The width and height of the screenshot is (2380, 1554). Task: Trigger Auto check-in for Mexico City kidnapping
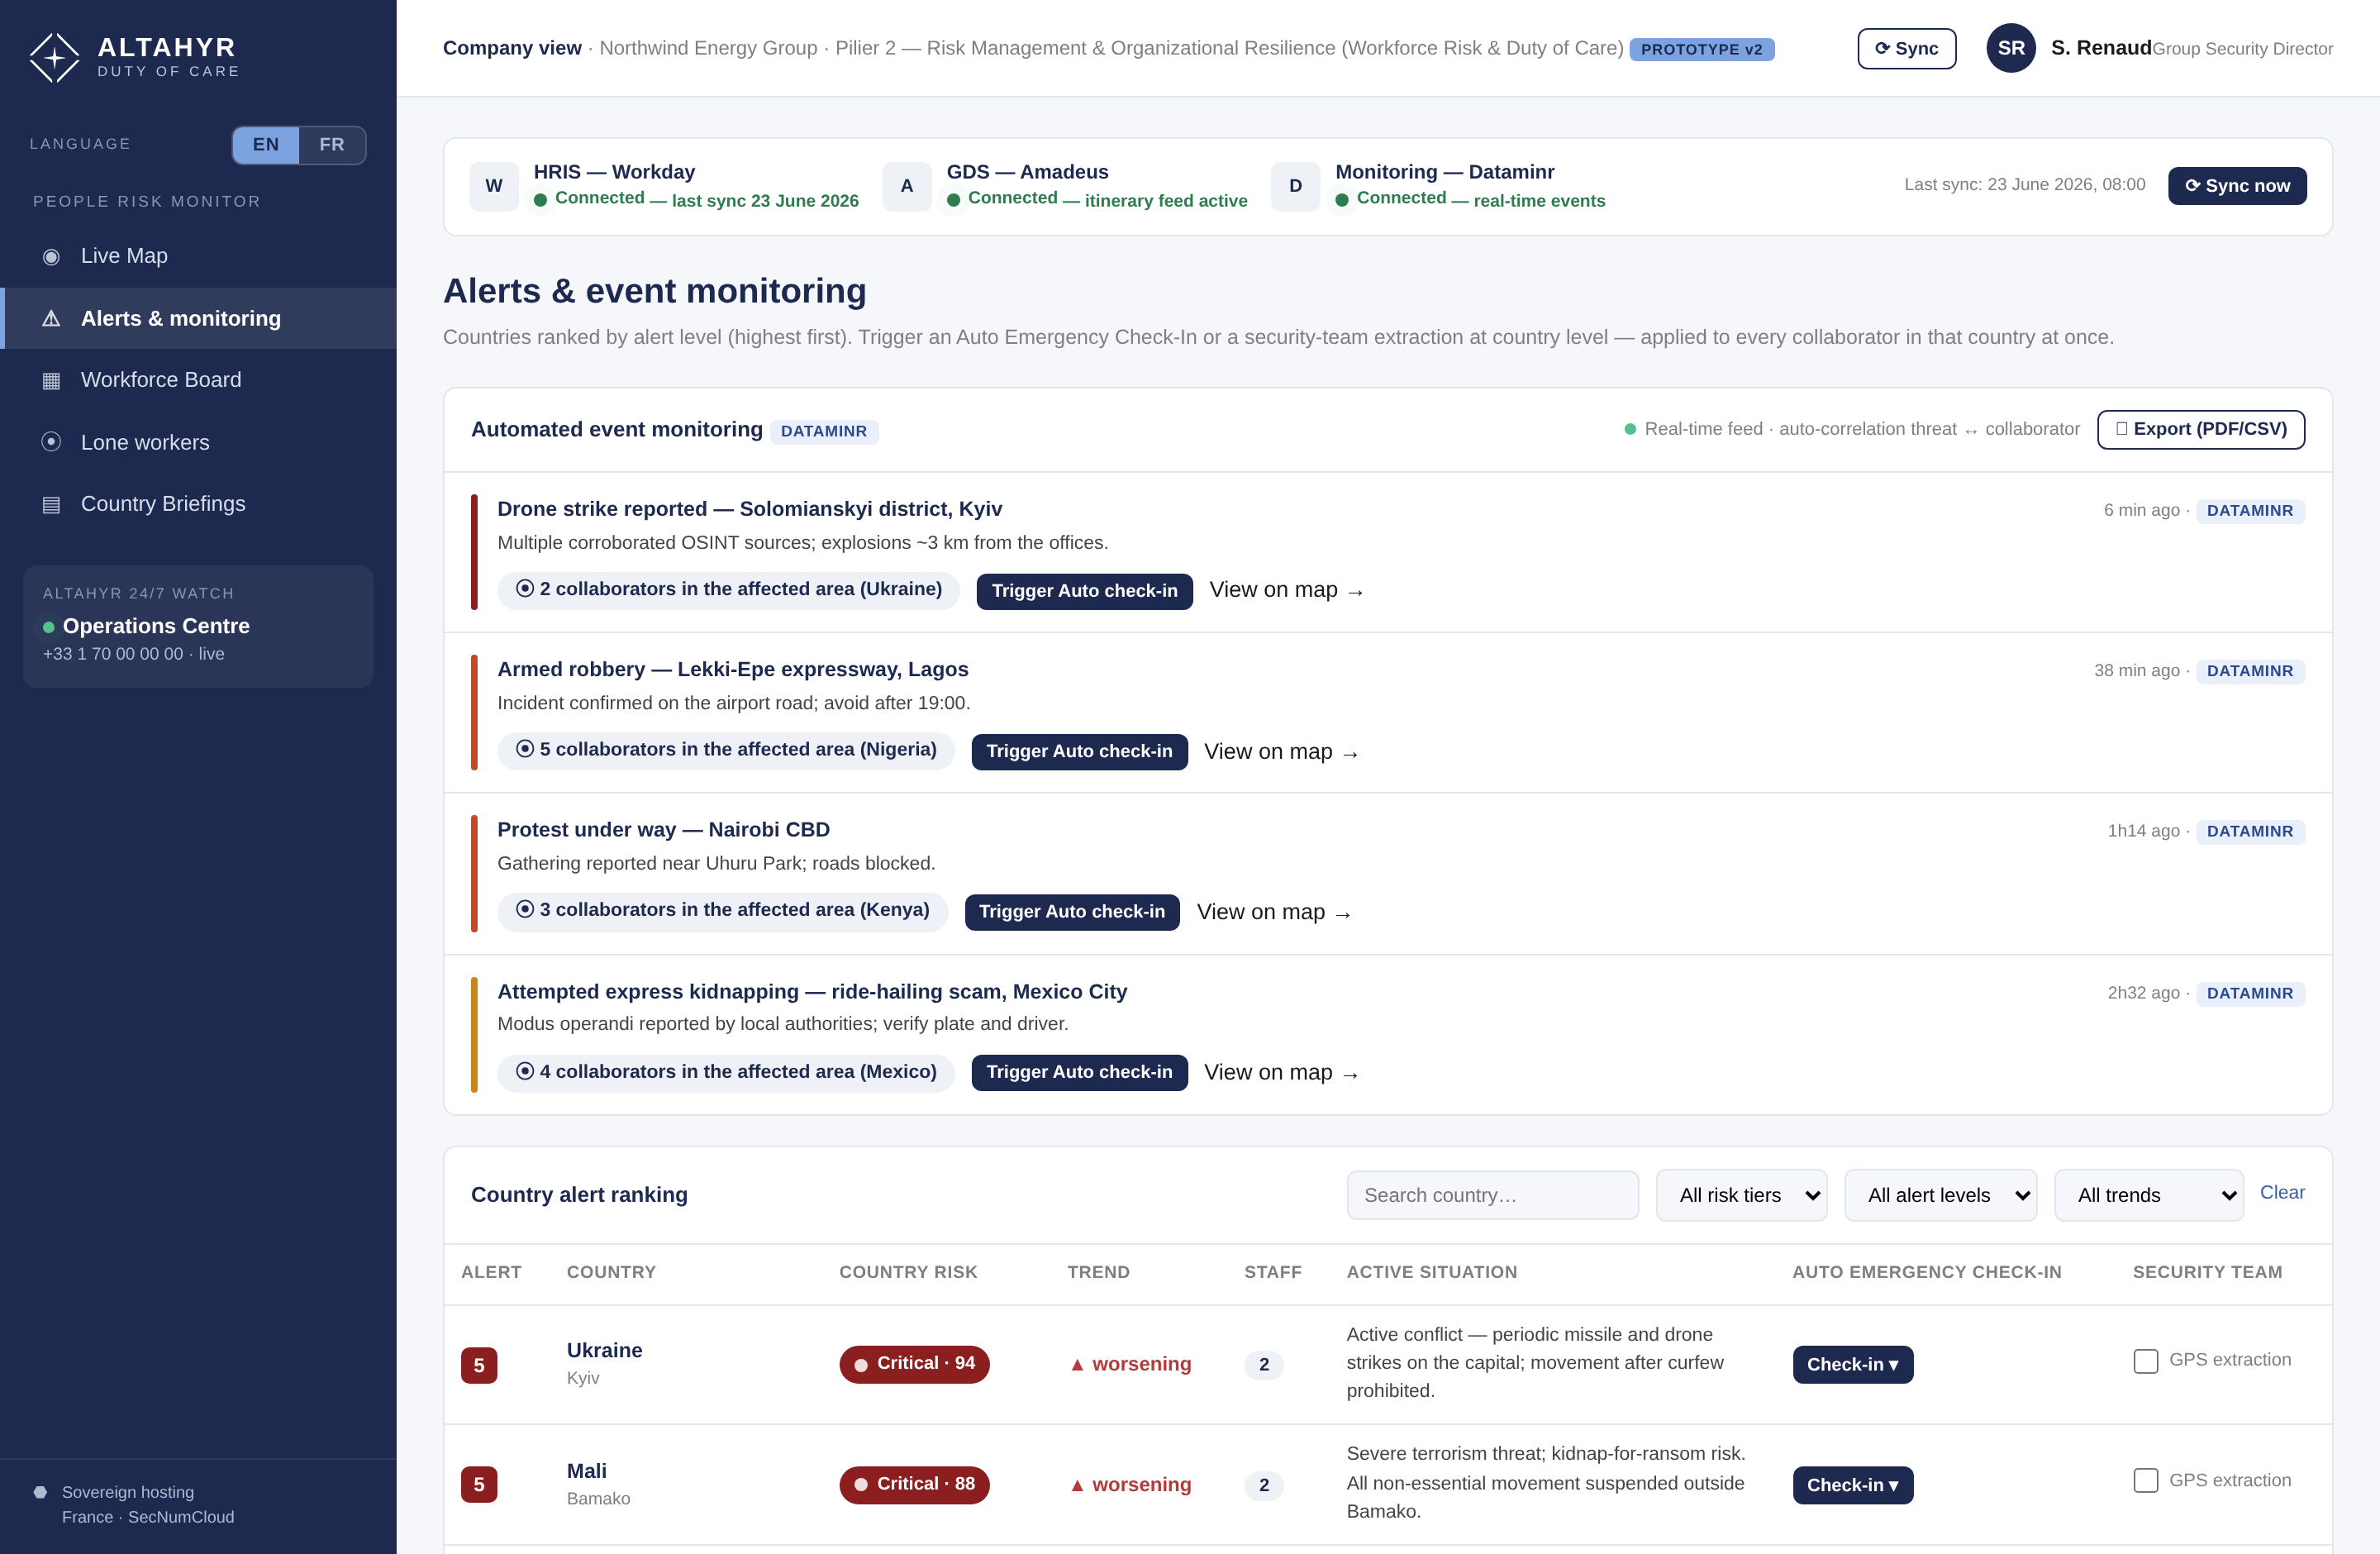(x=1079, y=1072)
